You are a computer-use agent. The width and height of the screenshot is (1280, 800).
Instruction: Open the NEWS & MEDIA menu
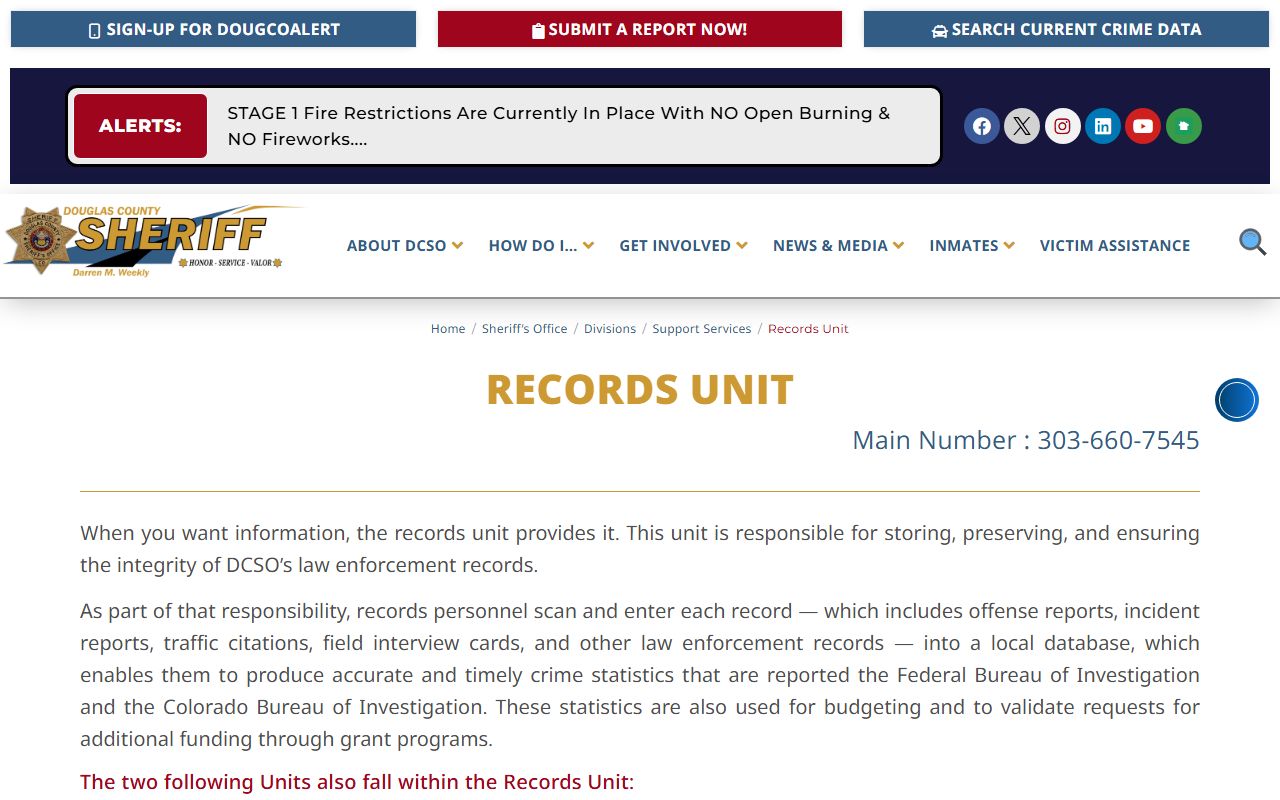pos(830,246)
